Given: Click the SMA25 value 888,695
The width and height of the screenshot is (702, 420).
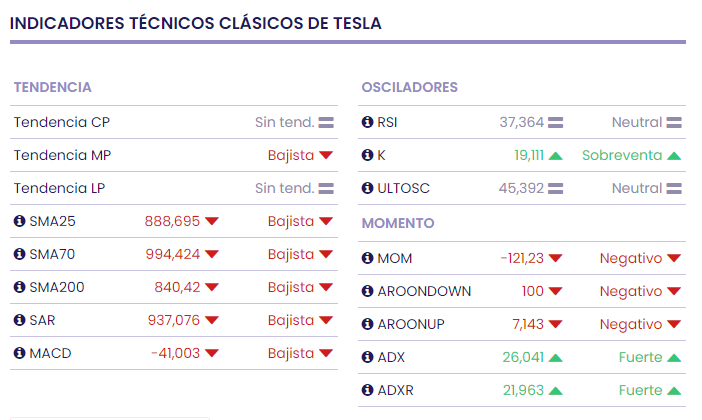Looking at the screenshot, I should 172,221.
